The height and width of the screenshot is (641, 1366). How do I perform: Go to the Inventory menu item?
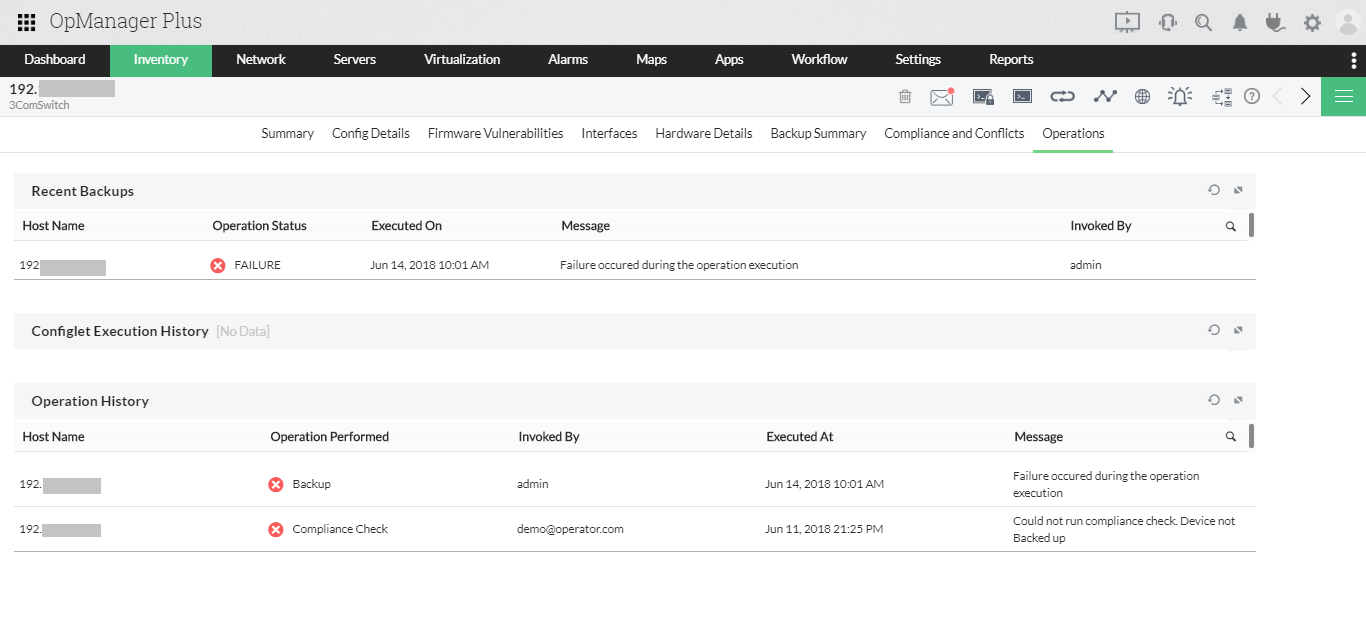[x=161, y=60]
